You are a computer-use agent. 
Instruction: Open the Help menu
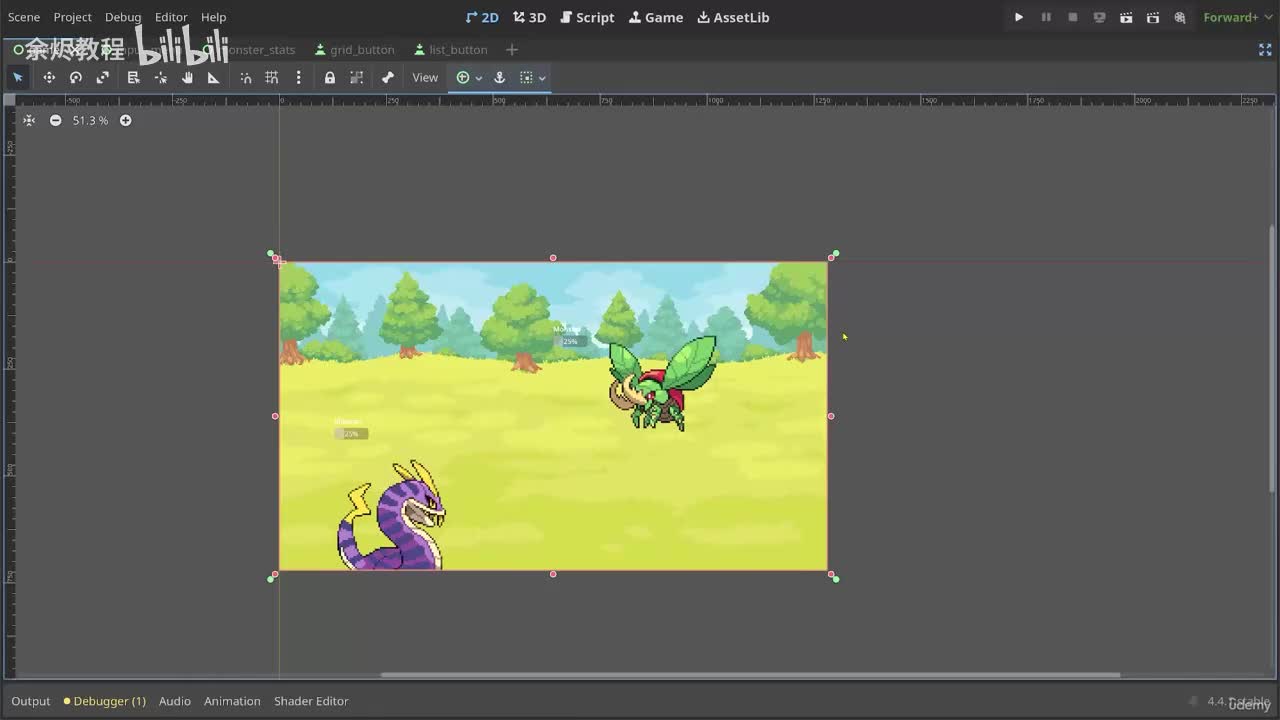pos(213,17)
